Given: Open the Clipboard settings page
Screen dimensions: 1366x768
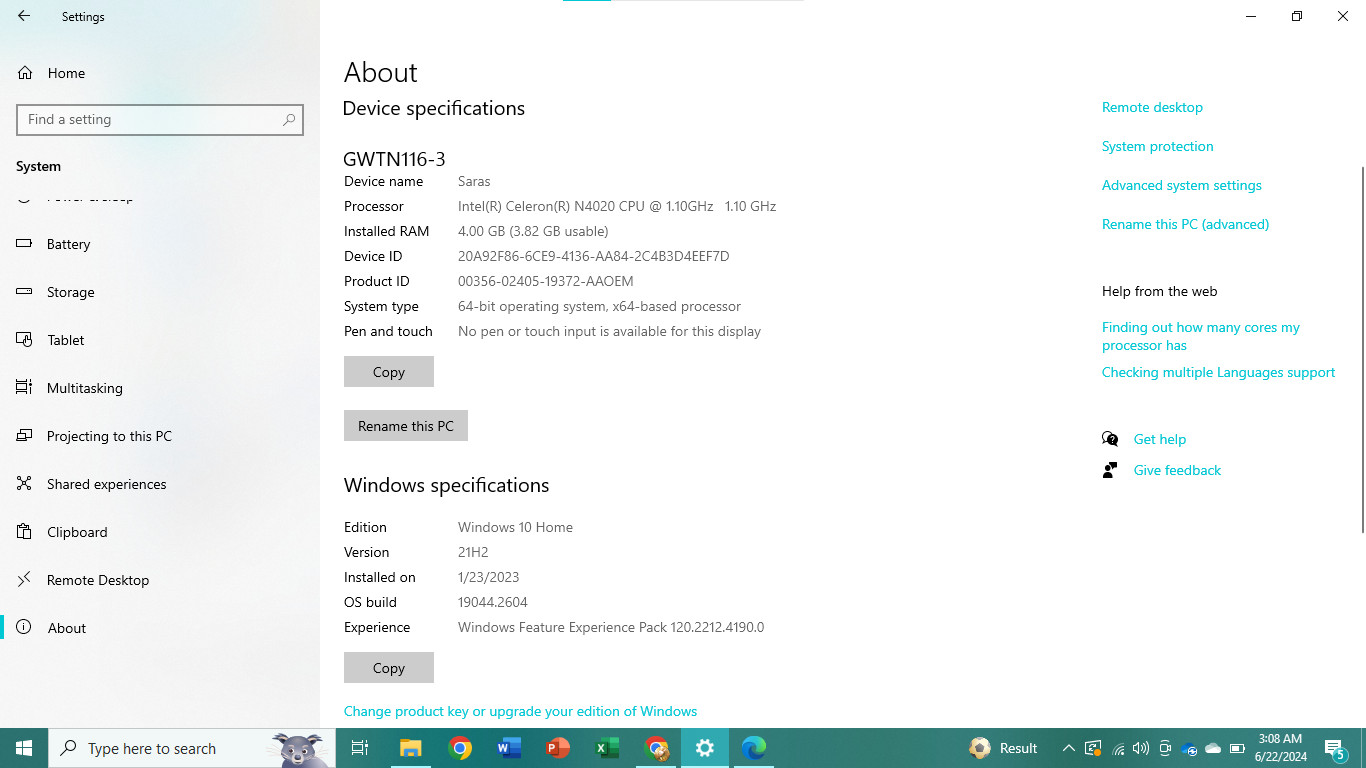Looking at the screenshot, I should click(x=160, y=532).
